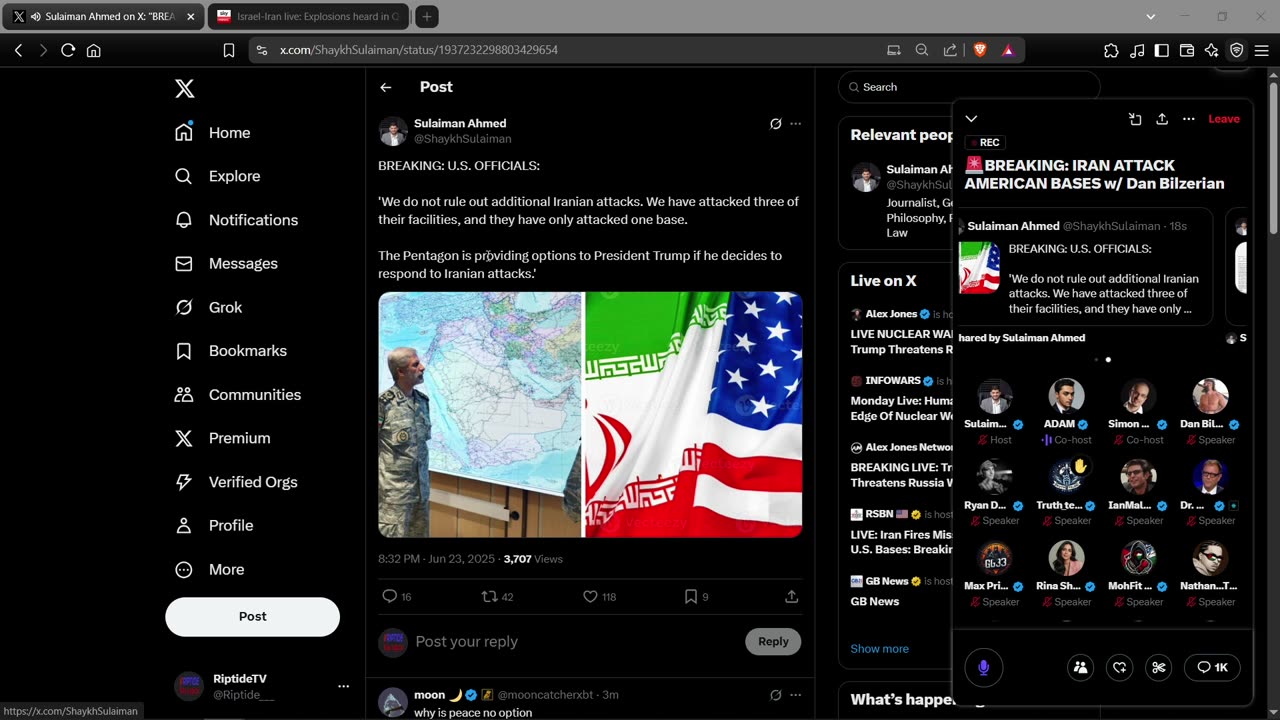1280x720 pixels.
Task: Click the scissors clip icon in Space
Action: click(x=1159, y=667)
